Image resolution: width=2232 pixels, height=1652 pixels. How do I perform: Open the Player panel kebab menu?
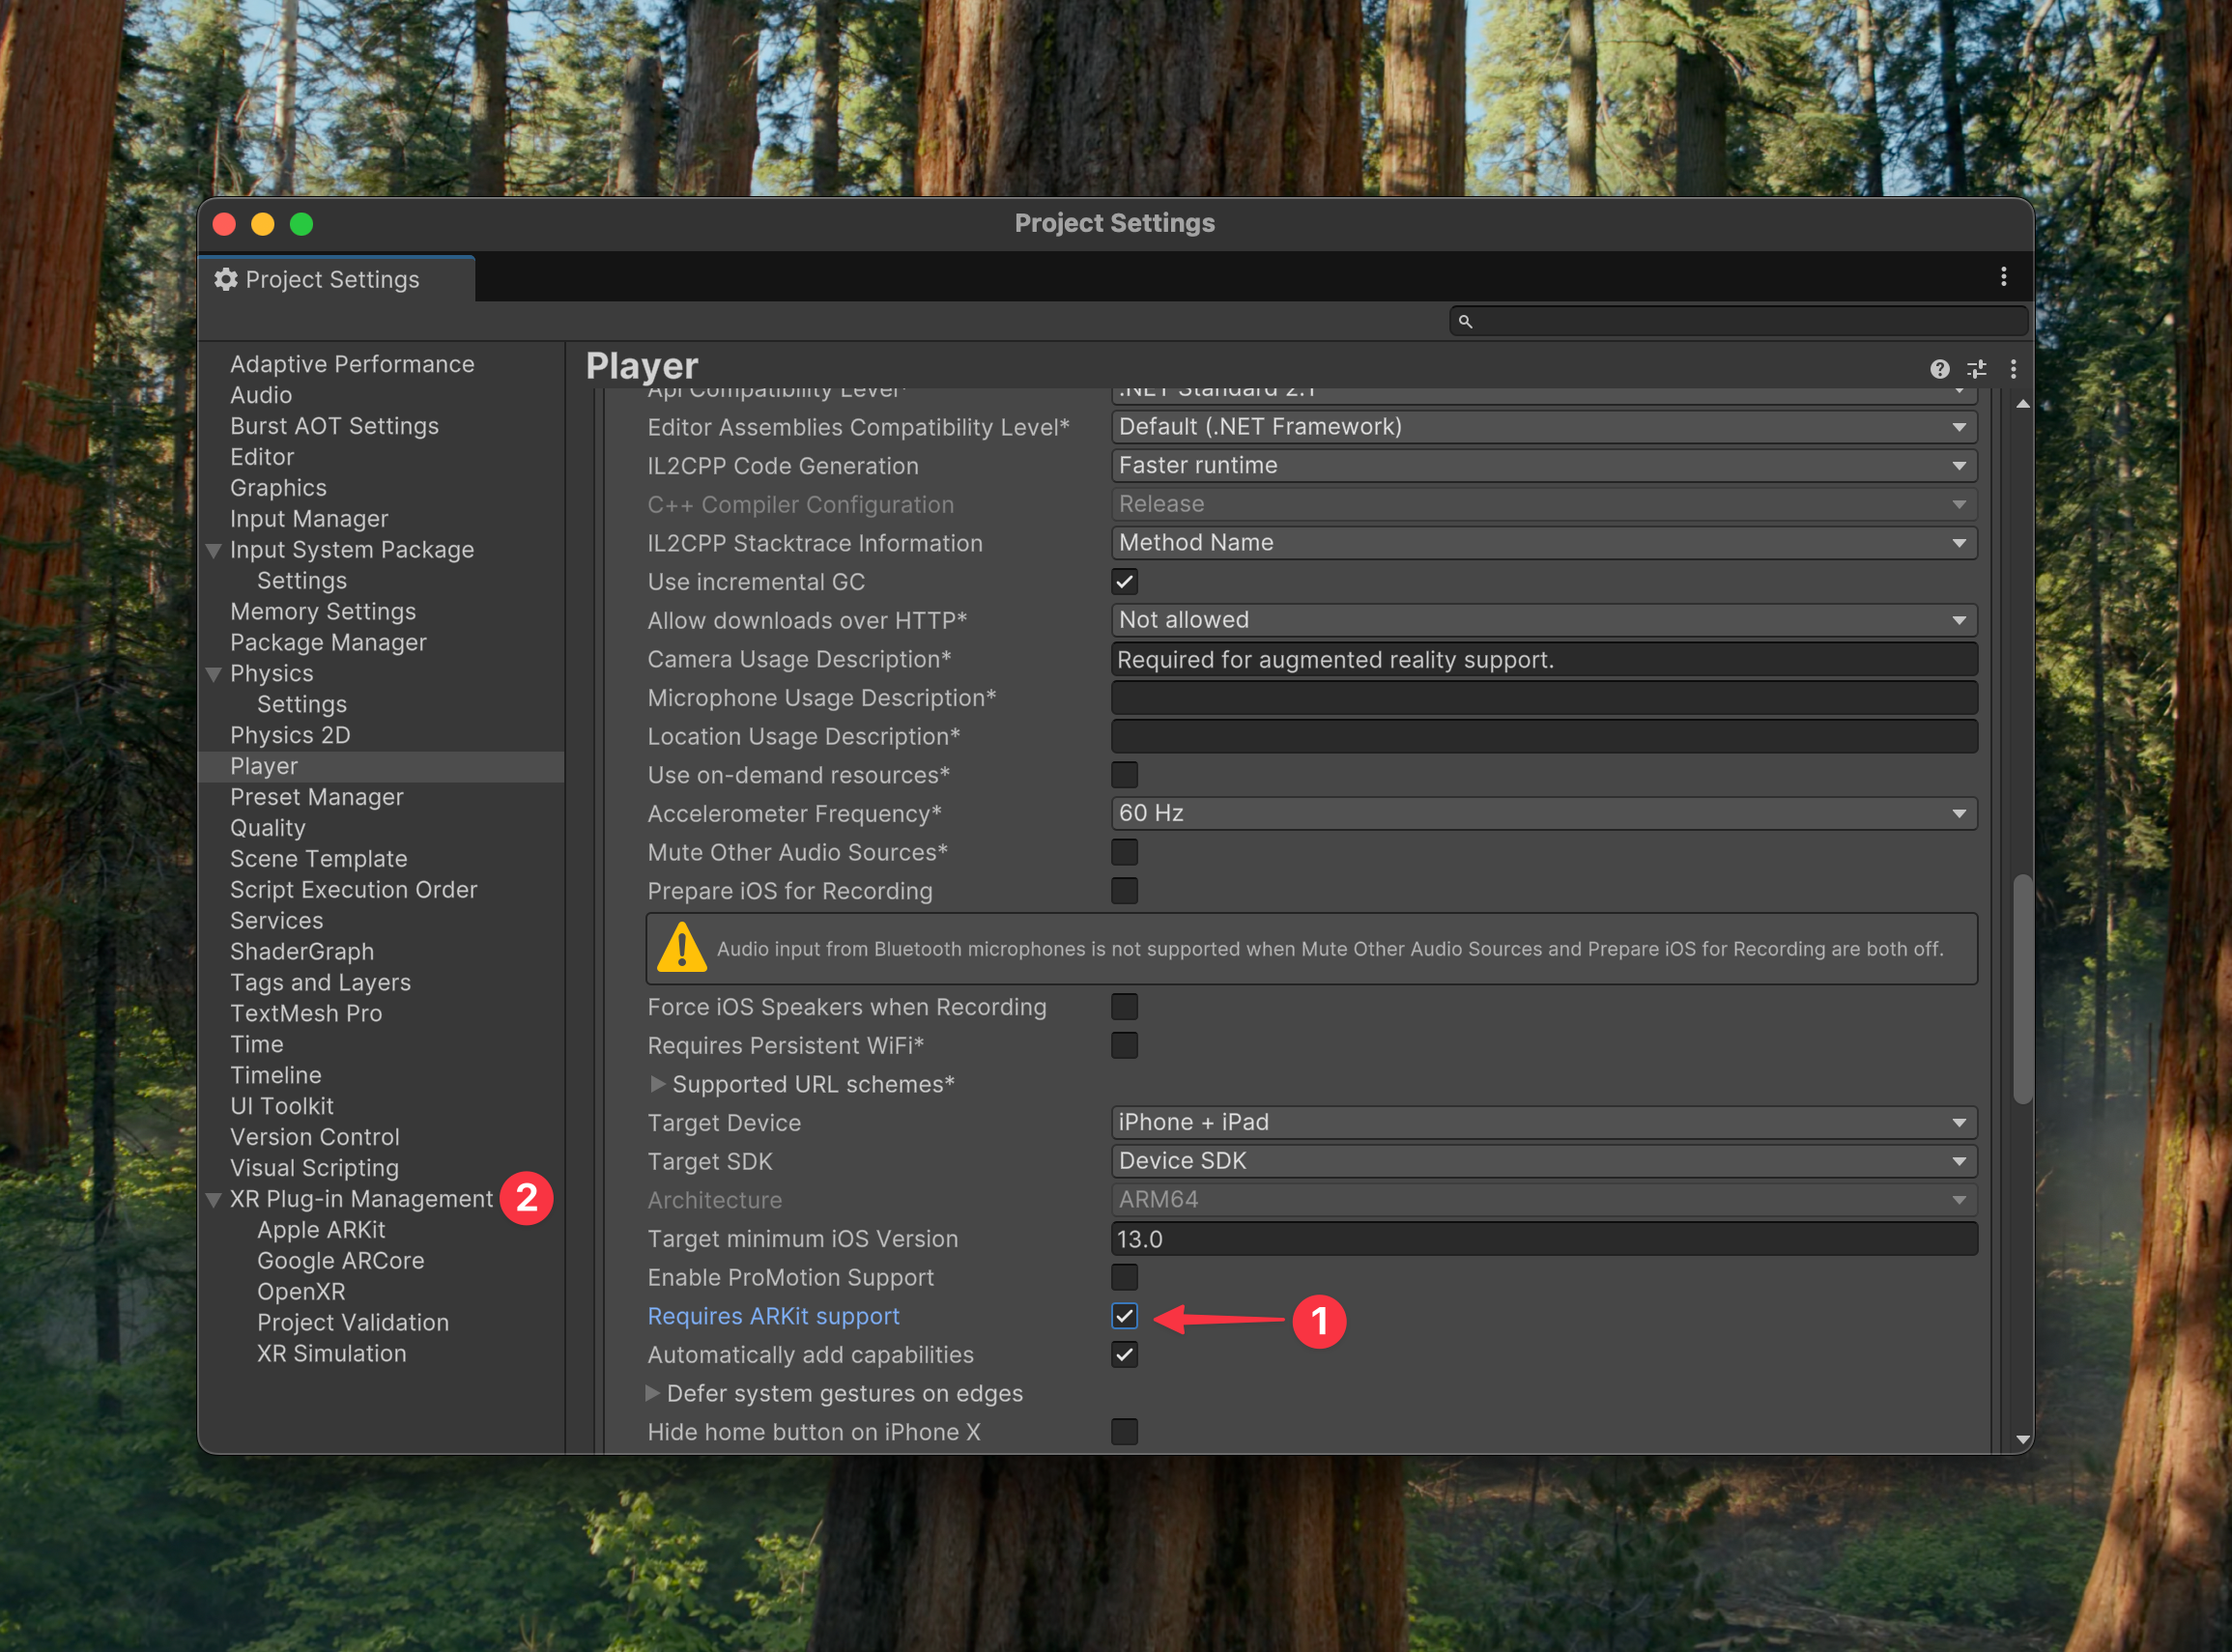(x=2013, y=369)
